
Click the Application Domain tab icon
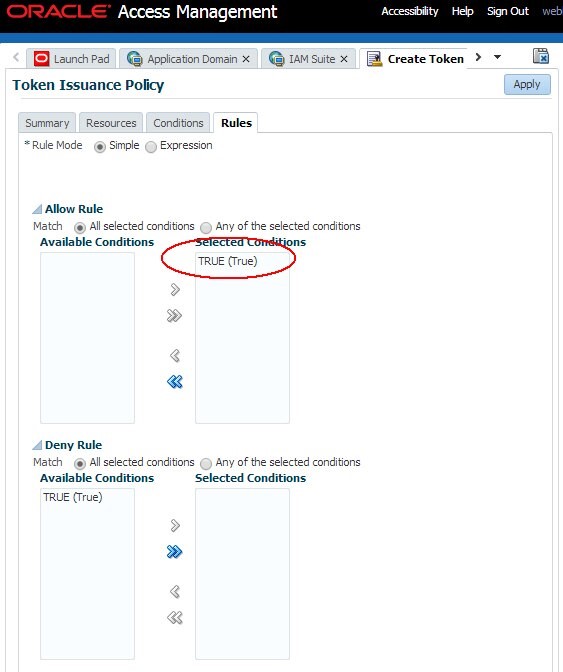135,59
